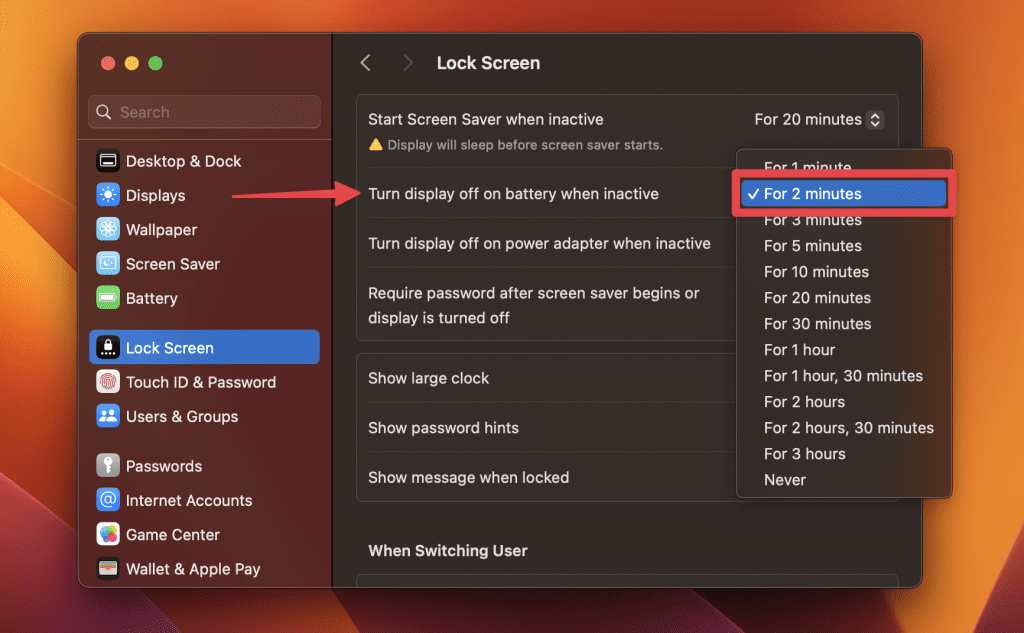The height and width of the screenshot is (633, 1024).
Task: Select For 2 minutes checked option
Action: [x=843, y=193]
